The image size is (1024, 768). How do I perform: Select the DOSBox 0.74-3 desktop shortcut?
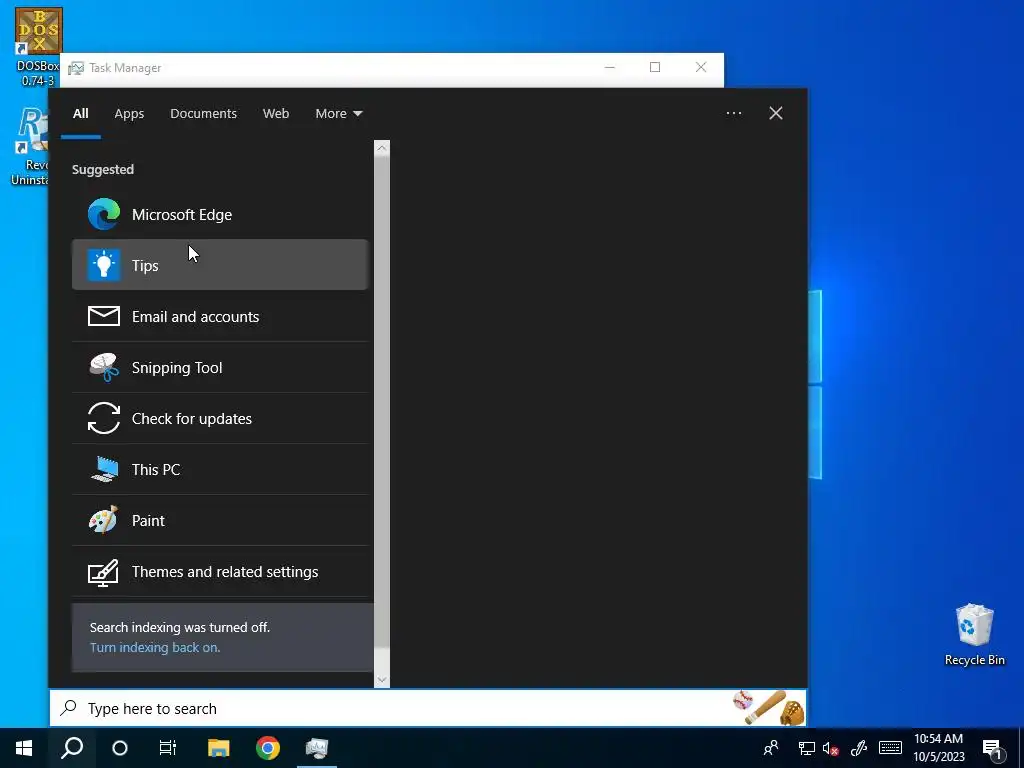tap(39, 47)
